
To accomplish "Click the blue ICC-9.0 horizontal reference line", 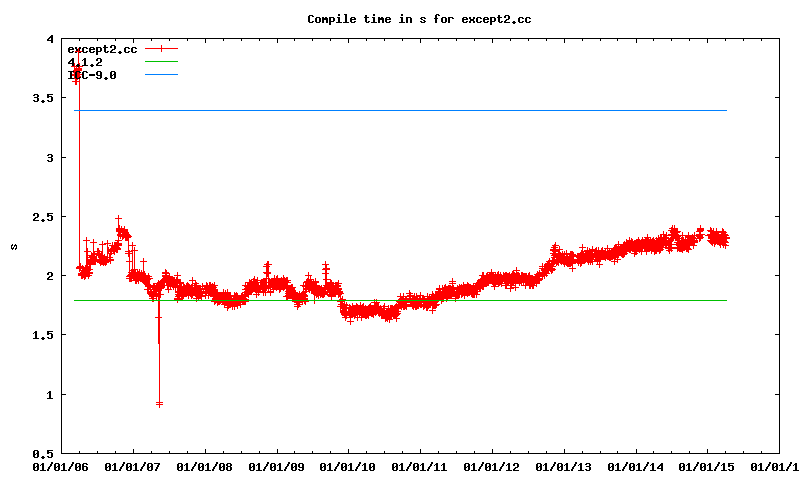I will click(400, 110).
